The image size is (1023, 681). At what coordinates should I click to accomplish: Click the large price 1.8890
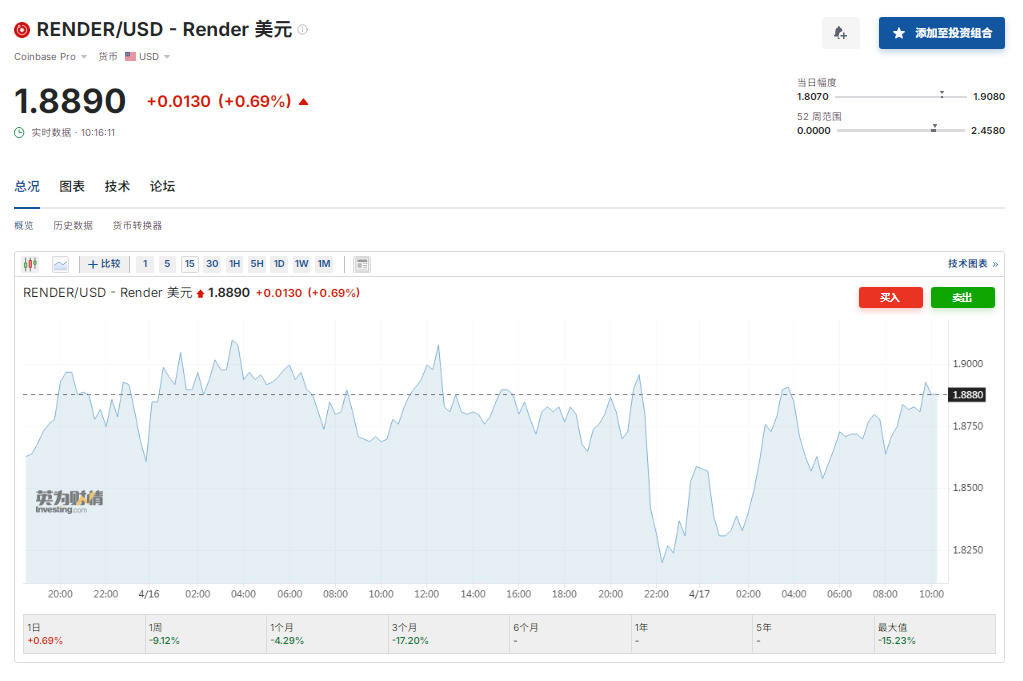[x=70, y=101]
